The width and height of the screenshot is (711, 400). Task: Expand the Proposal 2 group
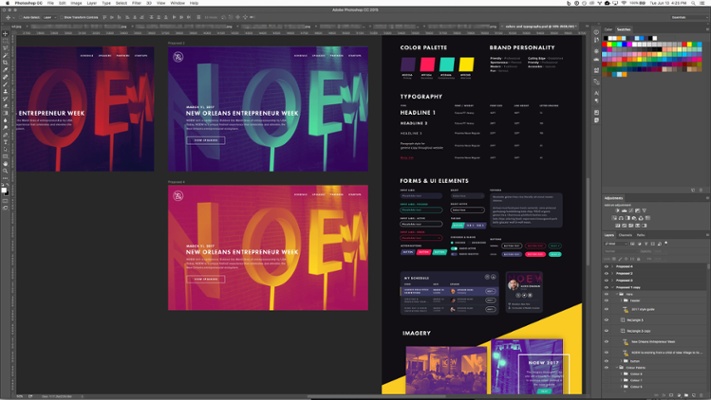[x=613, y=273]
